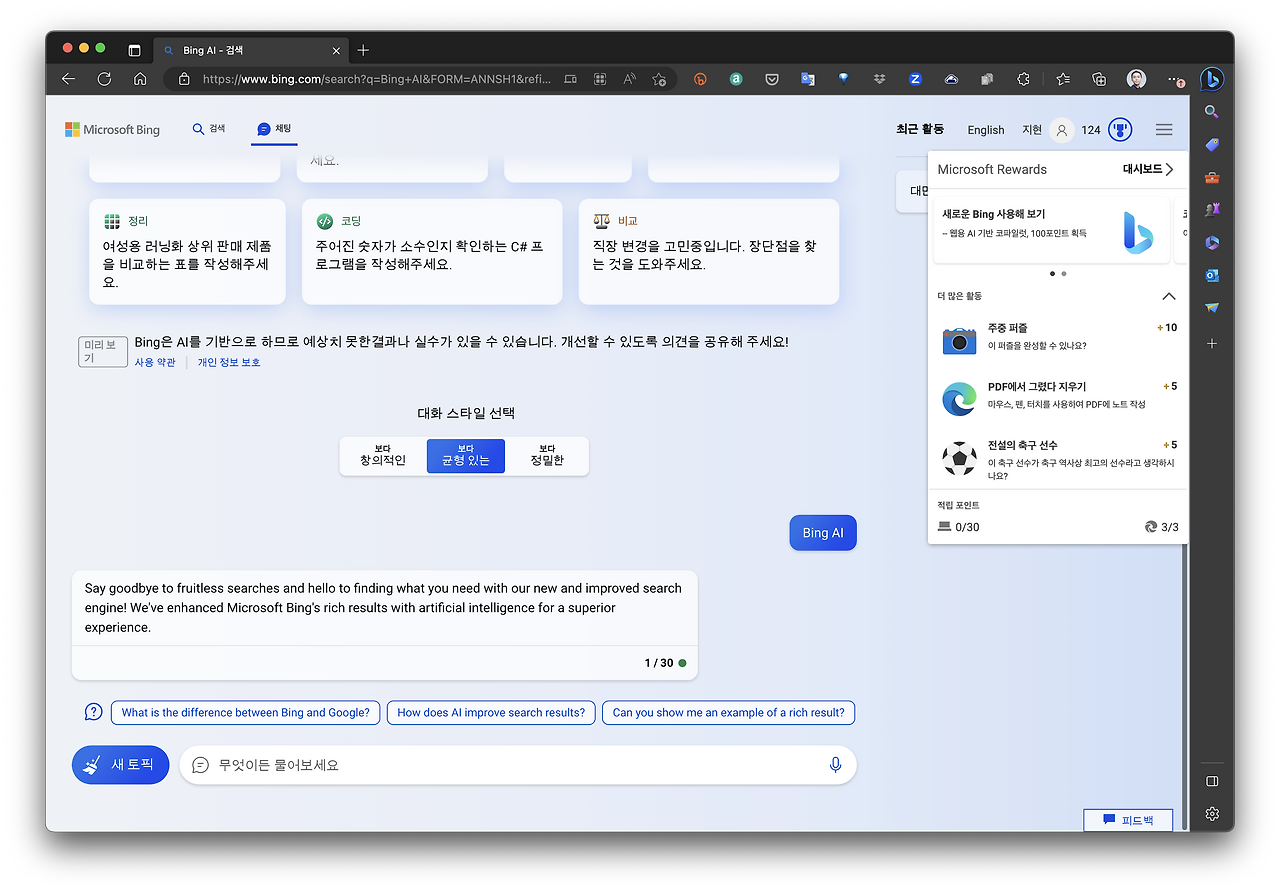Image resolution: width=1280 pixels, height=892 pixels.
Task: Open the 정리 running shoes example card
Action: coord(187,251)
